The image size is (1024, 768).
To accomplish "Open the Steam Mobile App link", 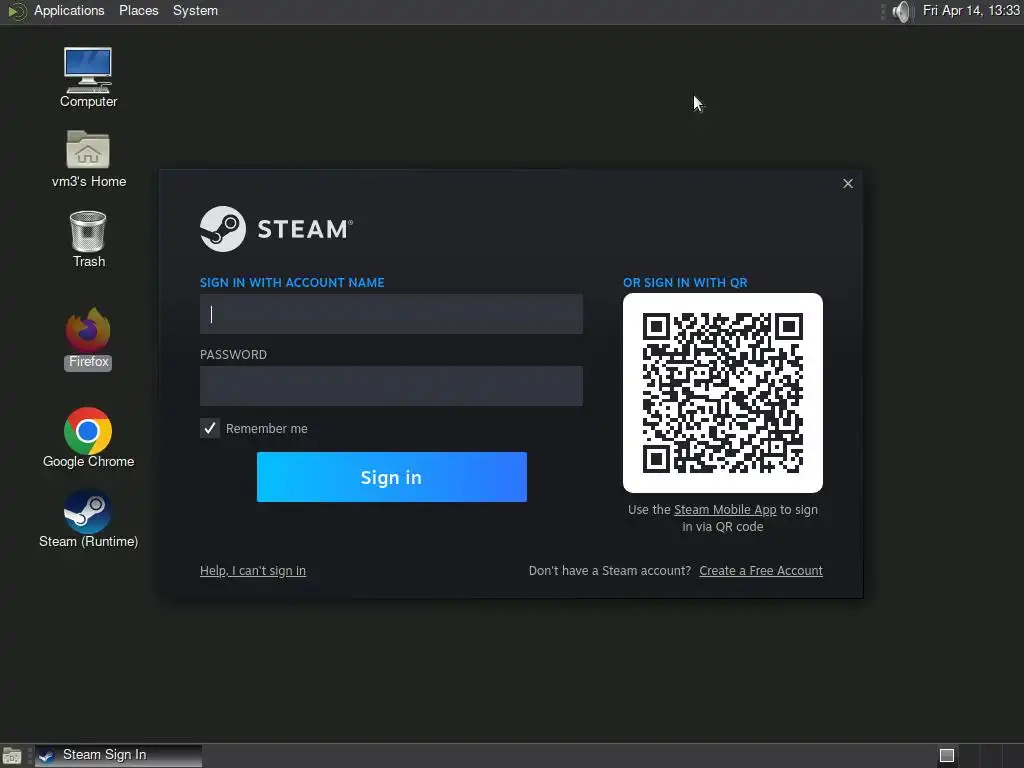I will tap(725, 510).
